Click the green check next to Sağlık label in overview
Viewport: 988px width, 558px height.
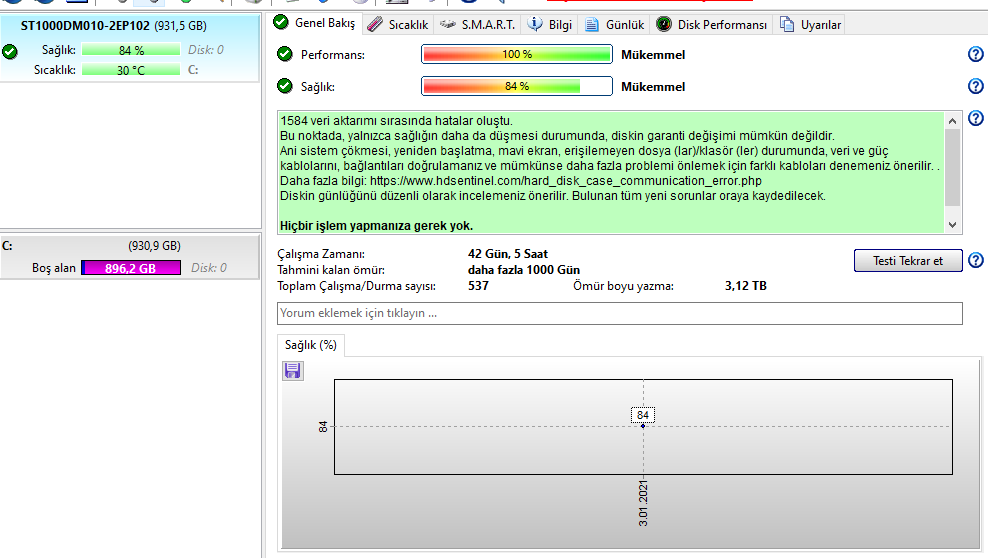click(285, 86)
